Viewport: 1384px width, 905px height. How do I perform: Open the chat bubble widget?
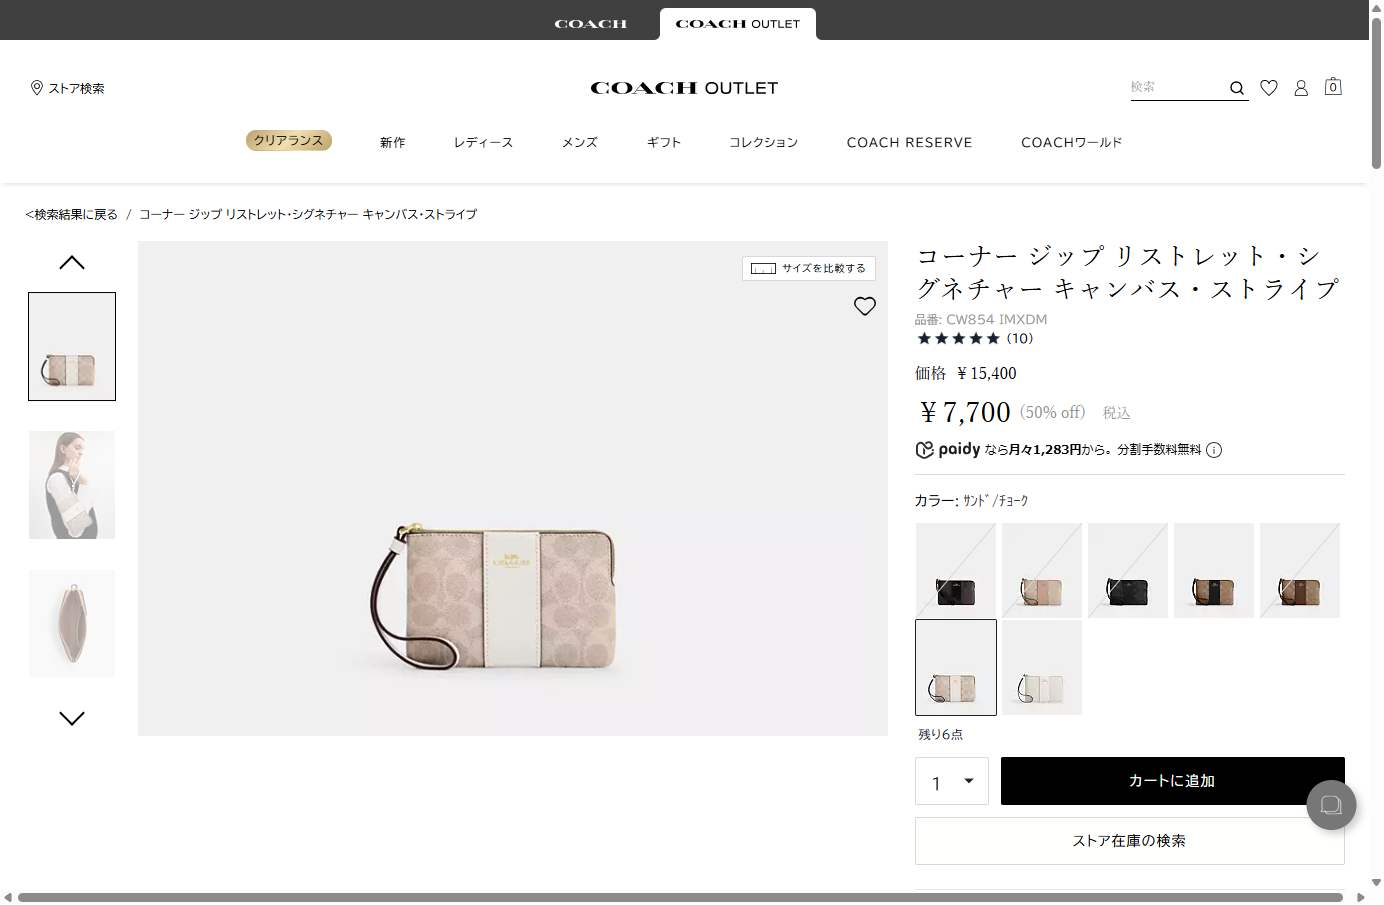[1331, 805]
